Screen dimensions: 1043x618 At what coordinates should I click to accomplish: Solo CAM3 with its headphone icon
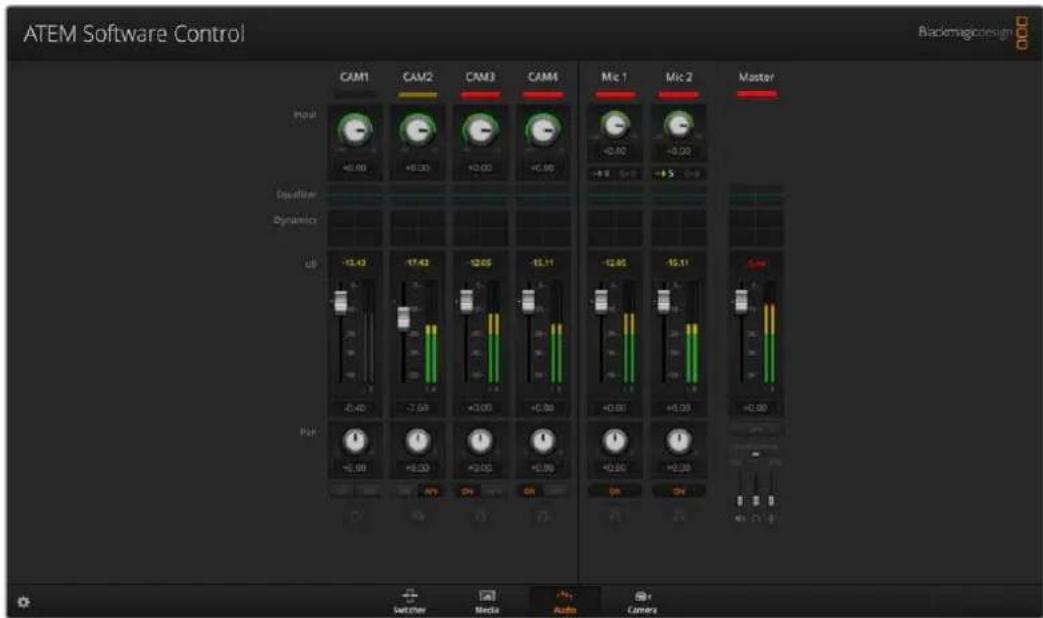(x=480, y=516)
